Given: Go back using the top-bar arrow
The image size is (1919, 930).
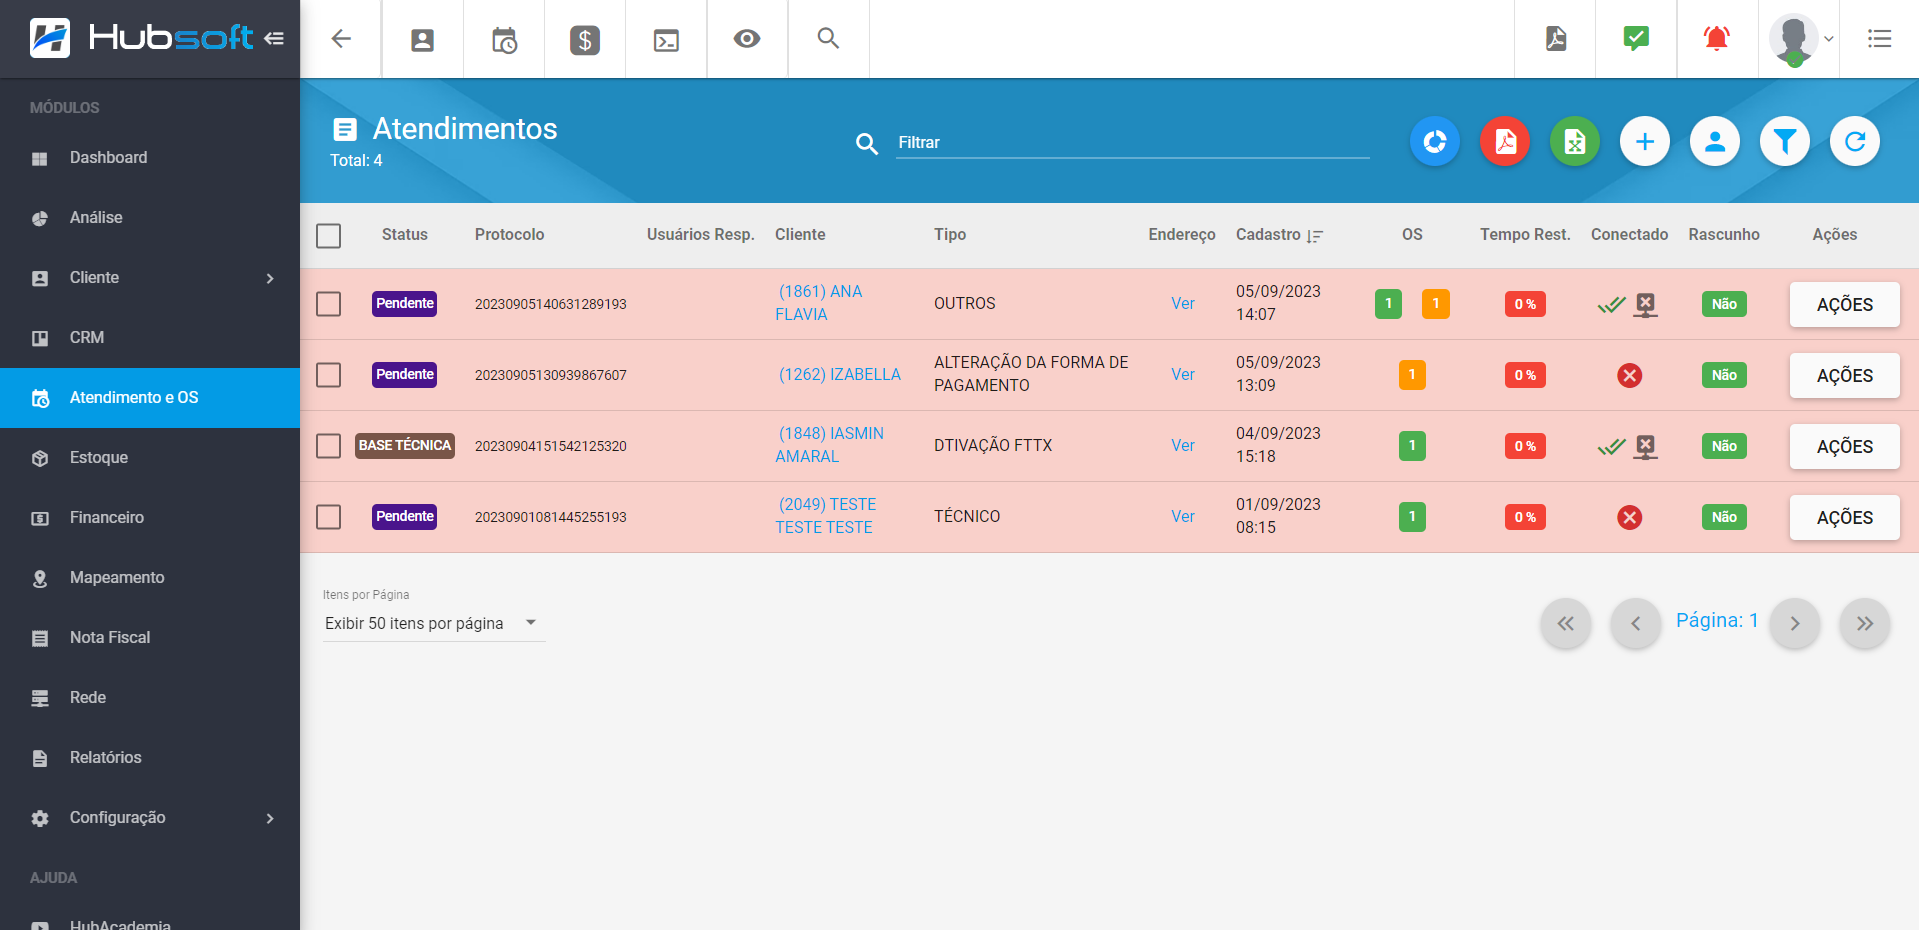Looking at the screenshot, I should [341, 39].
